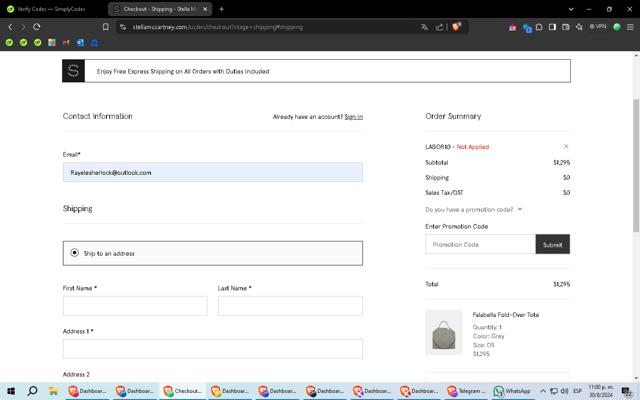Remove the LABOR10 promo code
The height and width of the screenshot is (400, 640).
(566, 147)
